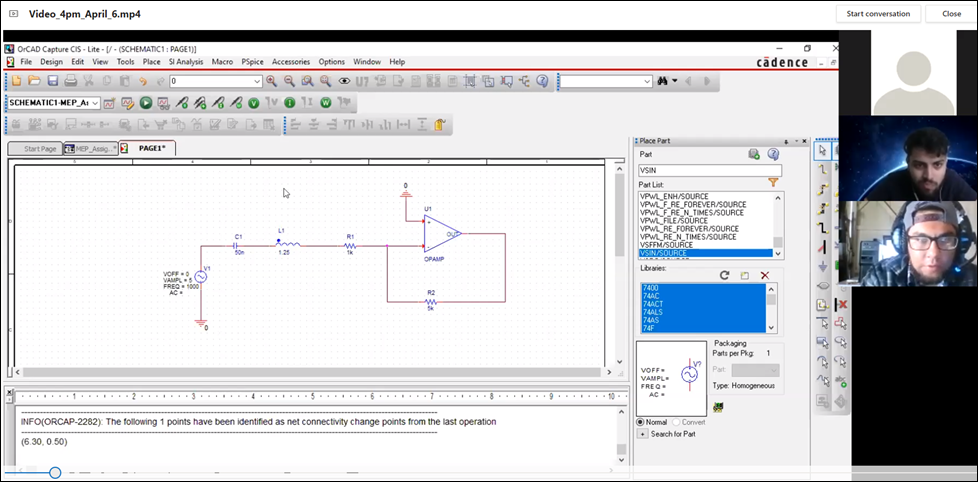978x482 pixels.
Task: Select the Place no-connect red X tool
Action: tap(841, 305)
